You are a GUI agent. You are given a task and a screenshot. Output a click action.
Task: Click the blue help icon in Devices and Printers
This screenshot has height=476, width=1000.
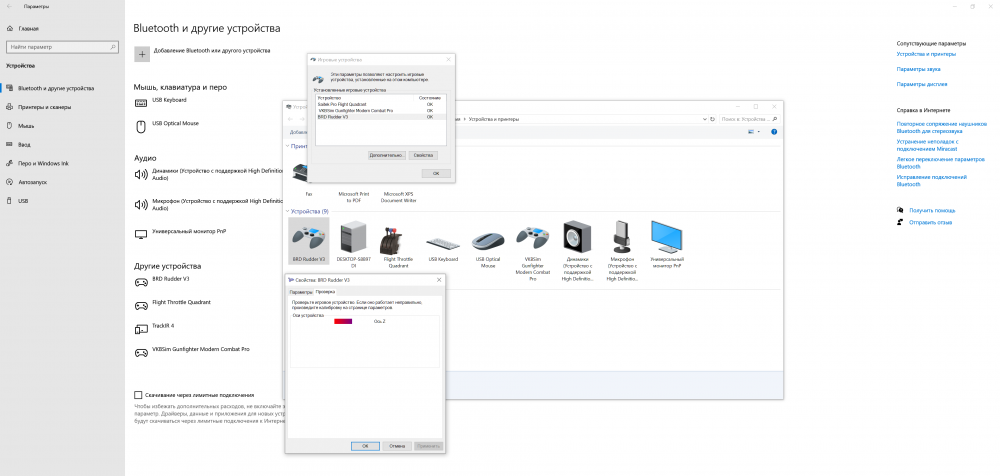(x=774, y=132)
